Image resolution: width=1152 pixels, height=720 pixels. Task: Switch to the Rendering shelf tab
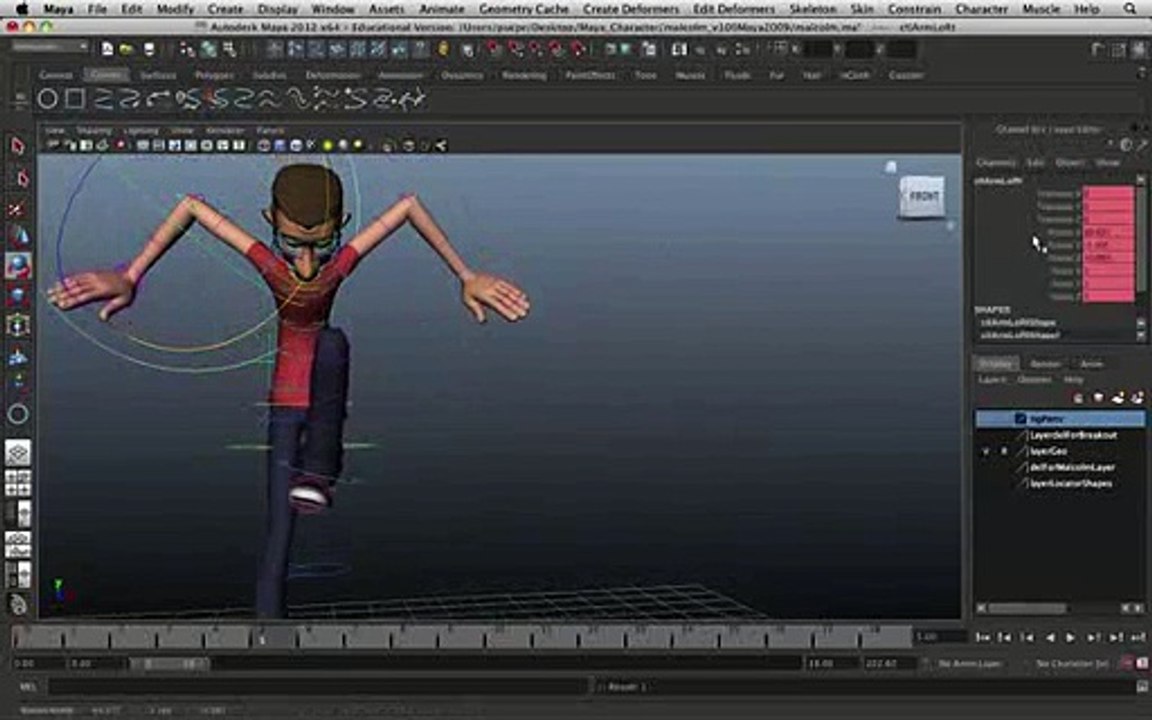(x=525, y=75)
